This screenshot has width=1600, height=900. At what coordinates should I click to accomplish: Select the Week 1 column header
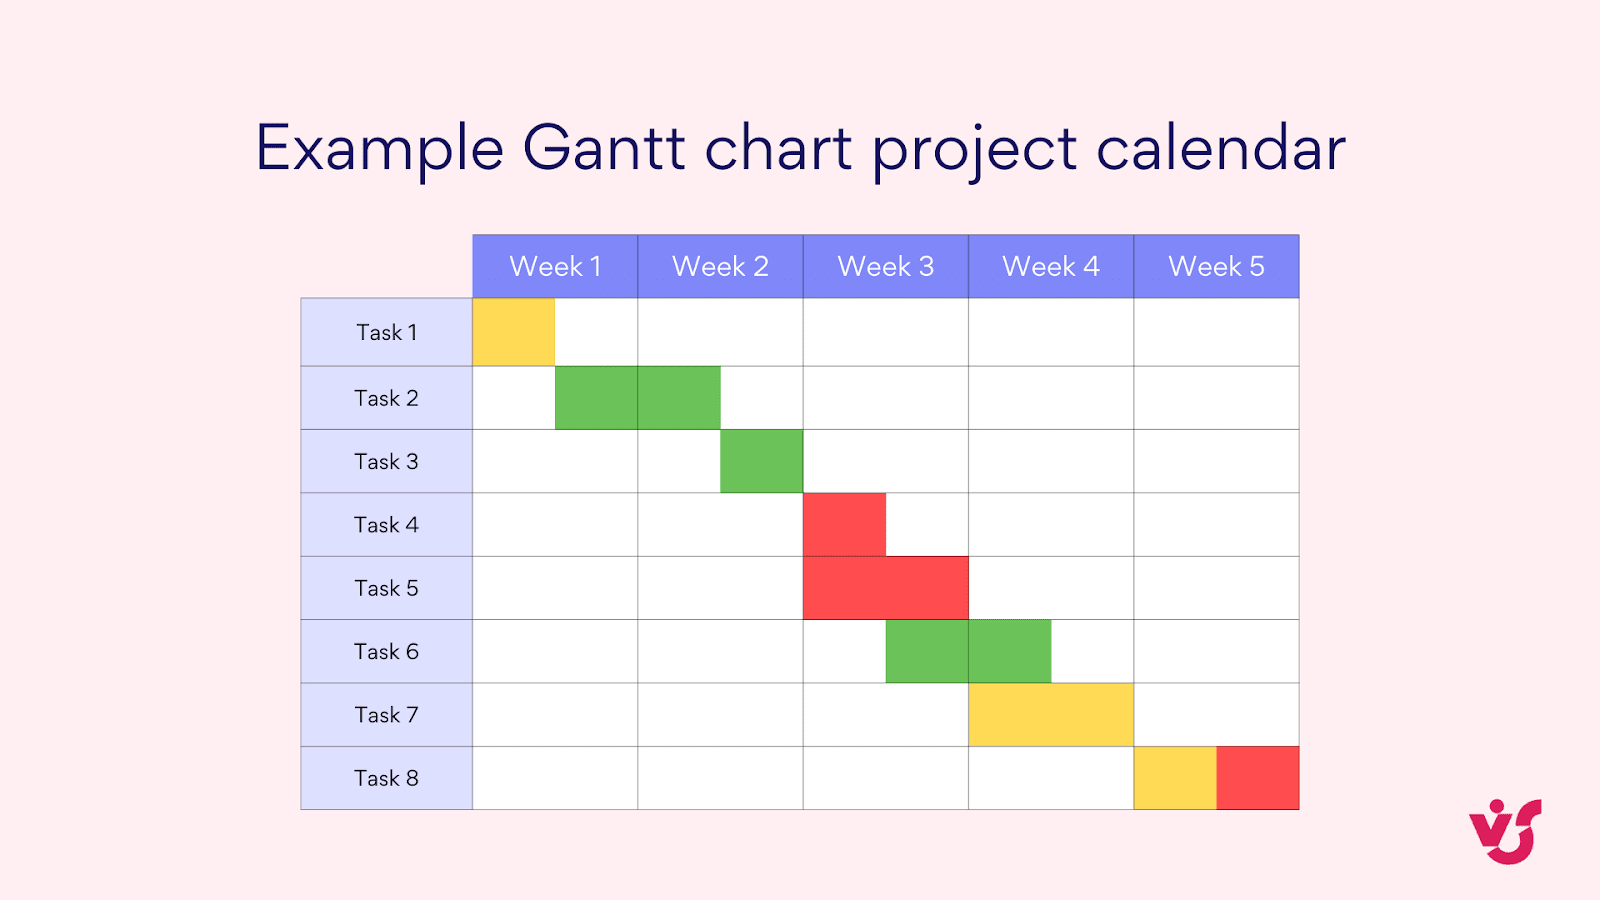pyautogui.click(x=555, y=267)
